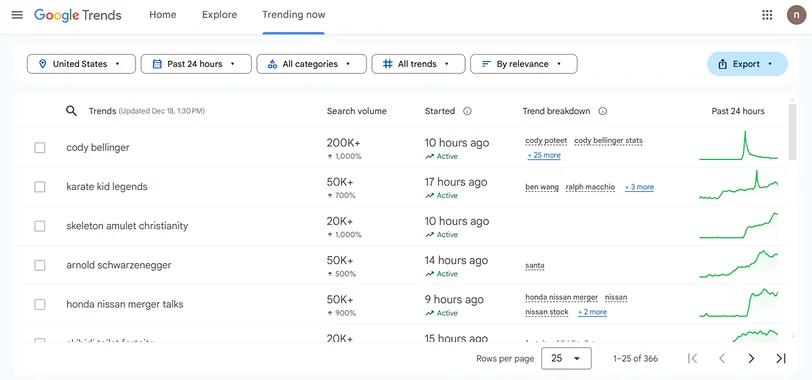This screenshot has width=812, height=380.
Task: Click skeleton amulet christianity trend name
Action: [x=127, y=226]
